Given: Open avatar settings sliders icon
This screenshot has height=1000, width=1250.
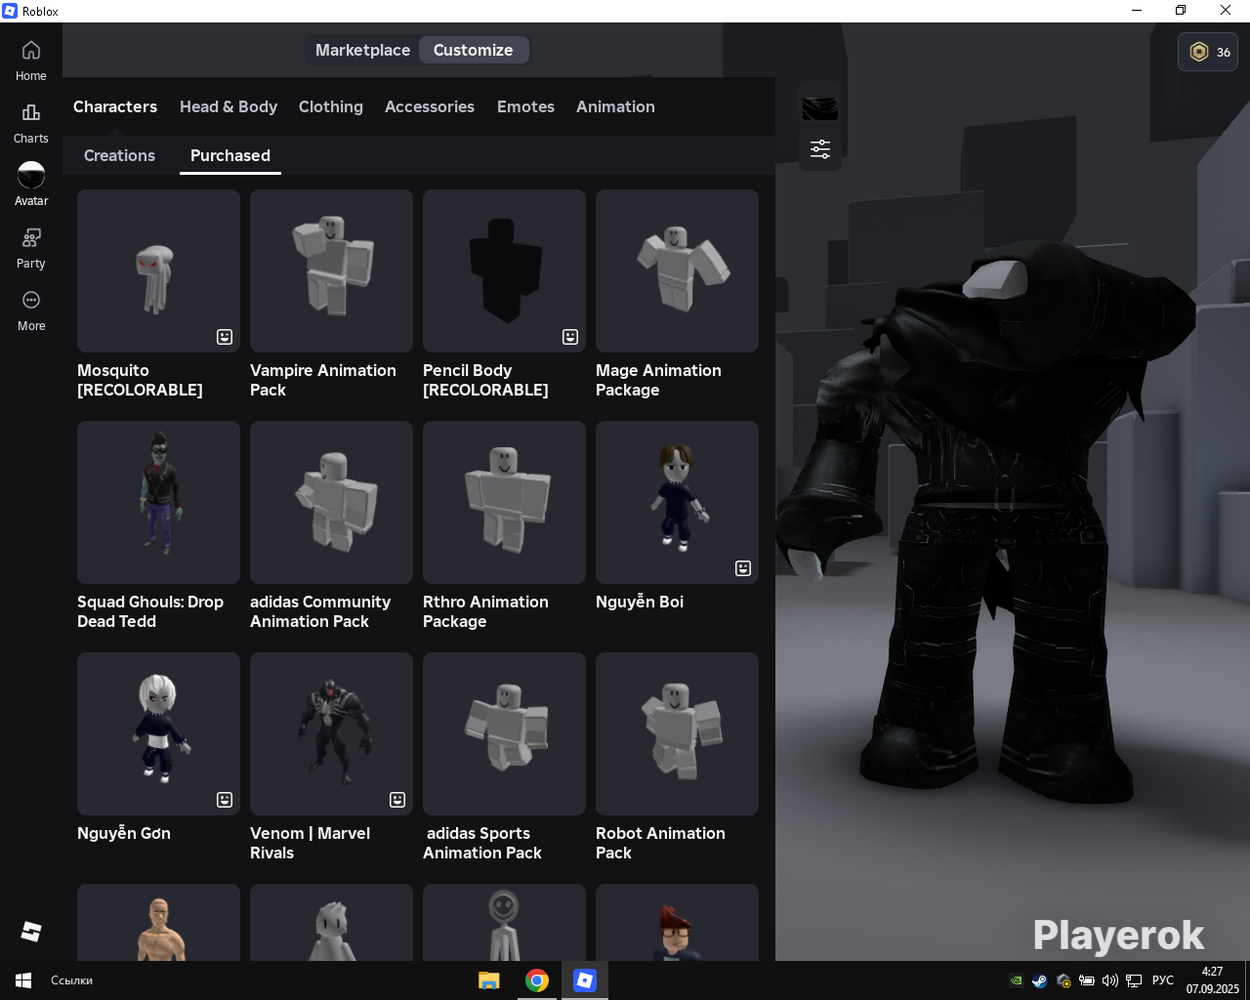Looking at the screenshot, I should tap(820, 149).
